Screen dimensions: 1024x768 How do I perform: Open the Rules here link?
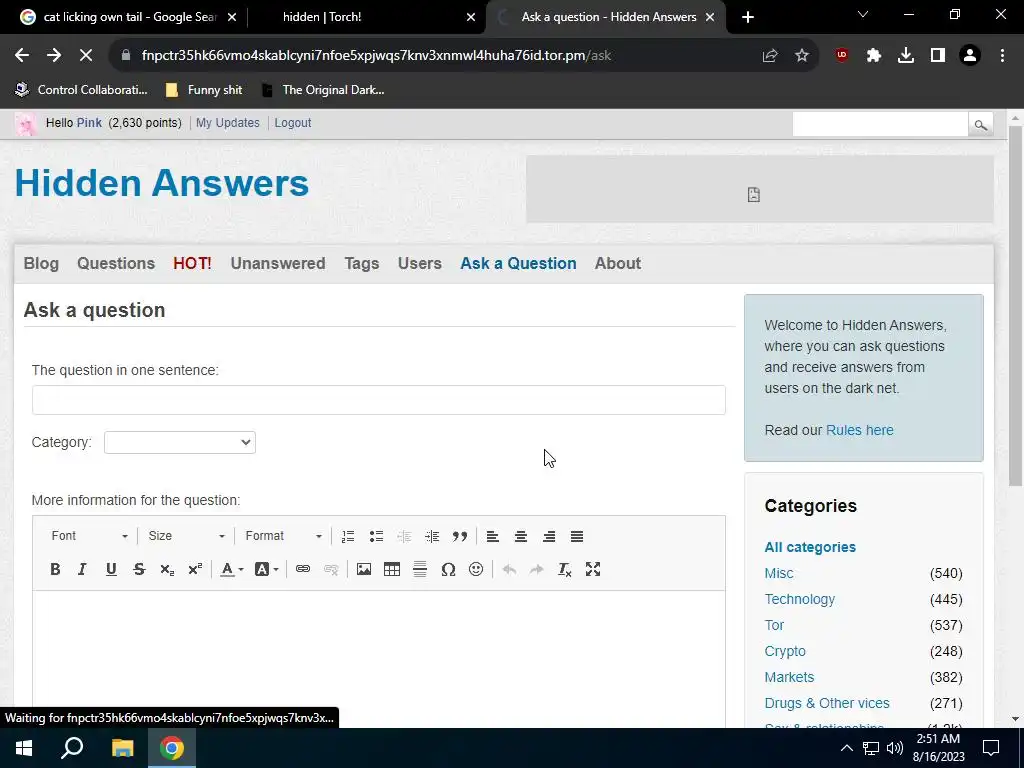coord(859,430)
